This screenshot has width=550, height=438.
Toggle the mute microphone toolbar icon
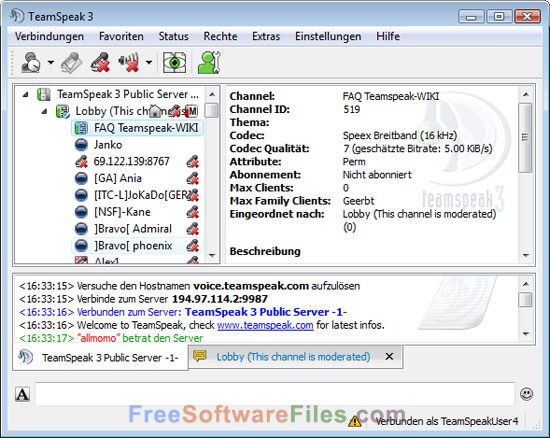tap(100, 62)
